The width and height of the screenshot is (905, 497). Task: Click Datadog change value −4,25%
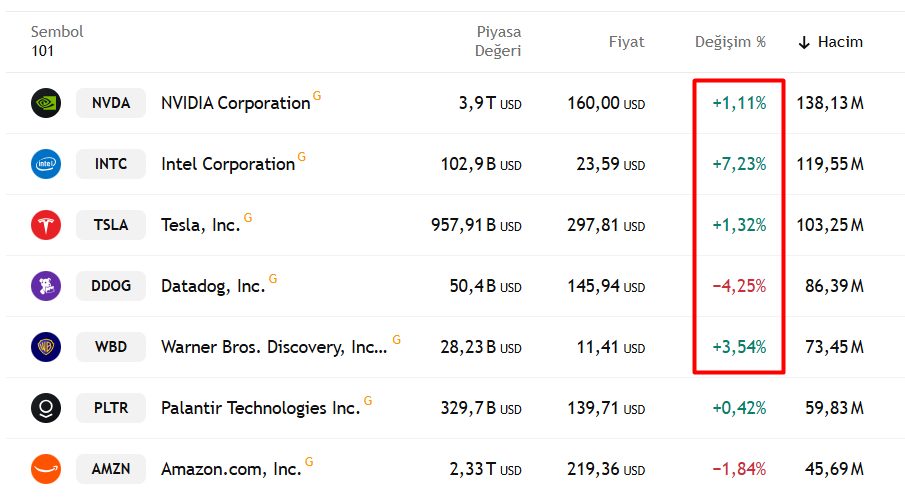click(x=739, y=286)
